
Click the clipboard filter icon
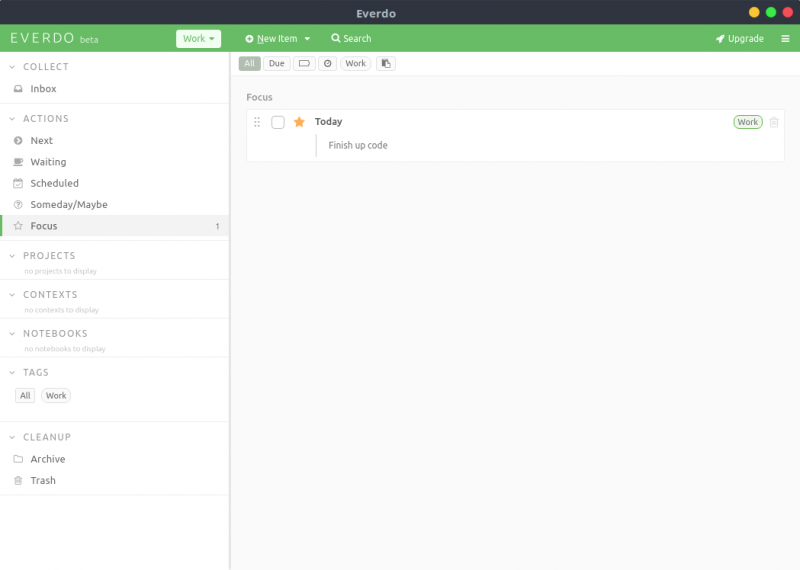click(386, 63)
